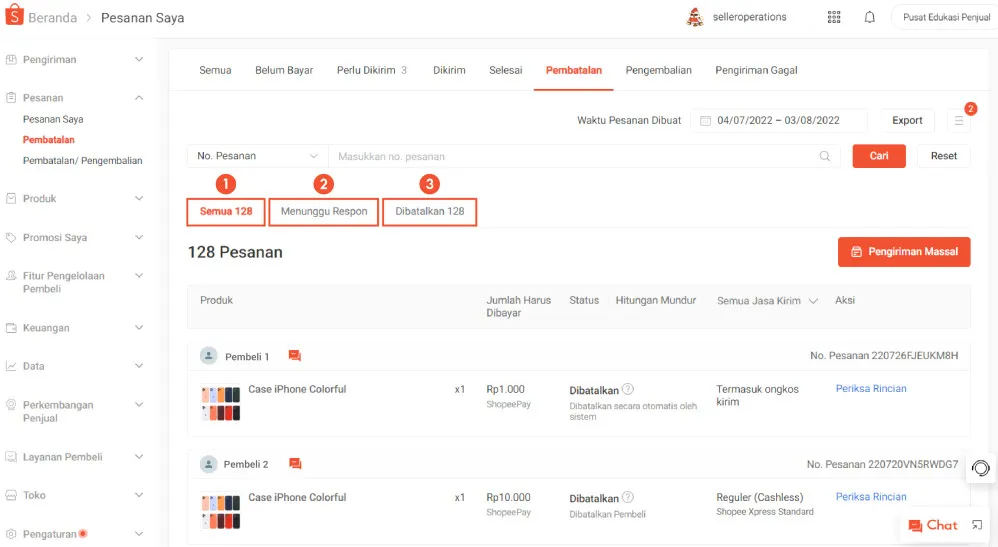Click the Fitur Pengelolaan Pembeli icon
Image resolution: width=998 pixels, height=547 pixels.
click(11, 276)
